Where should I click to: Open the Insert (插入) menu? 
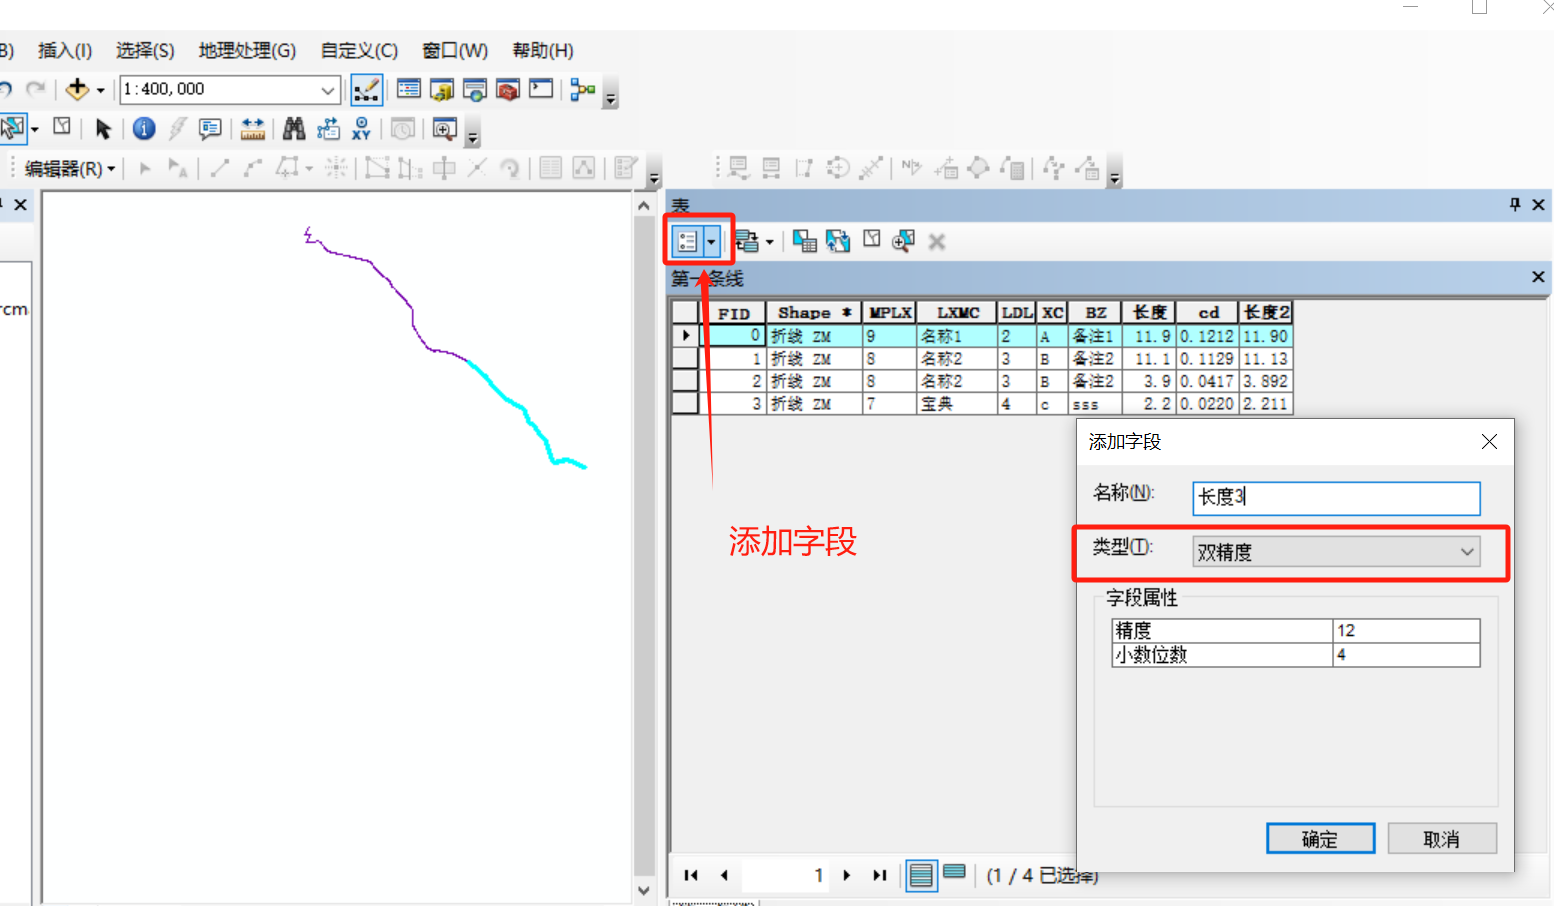point(65,50)
